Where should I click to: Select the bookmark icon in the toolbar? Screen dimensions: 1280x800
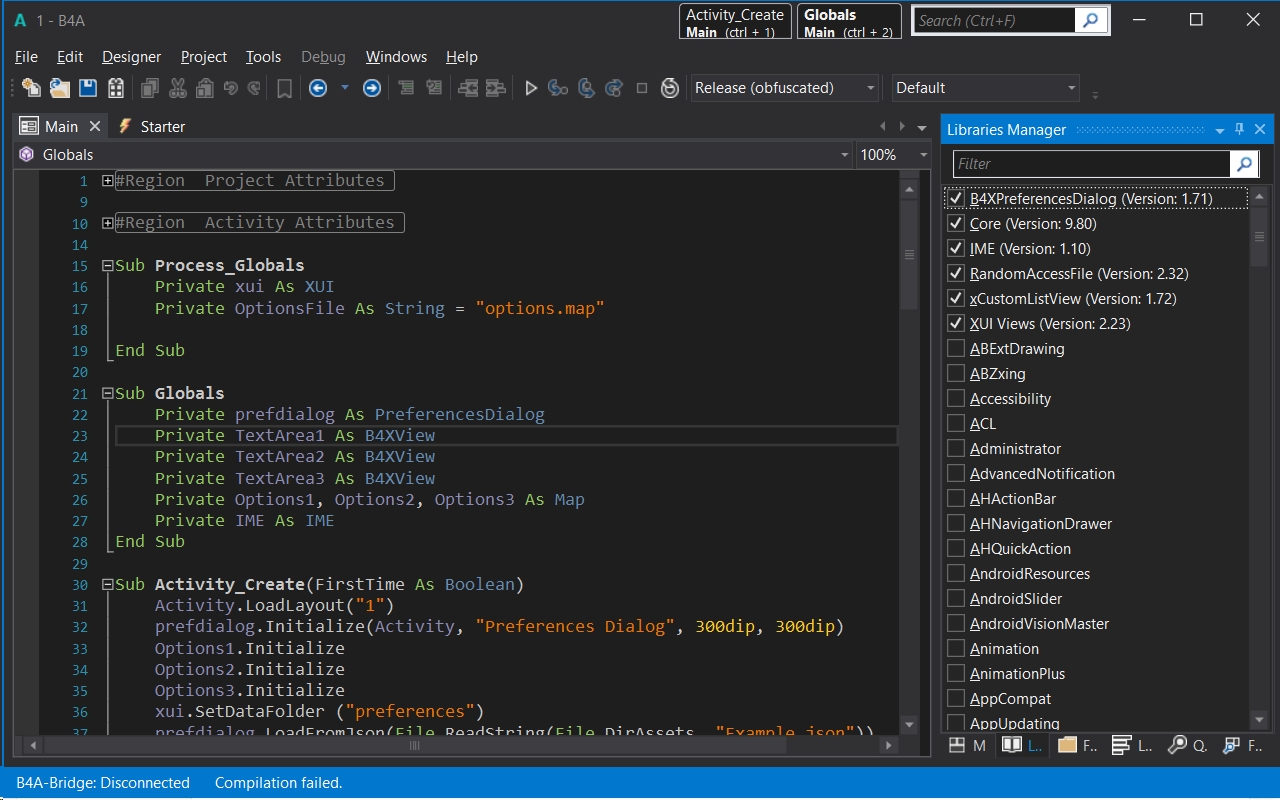[284, 88]
